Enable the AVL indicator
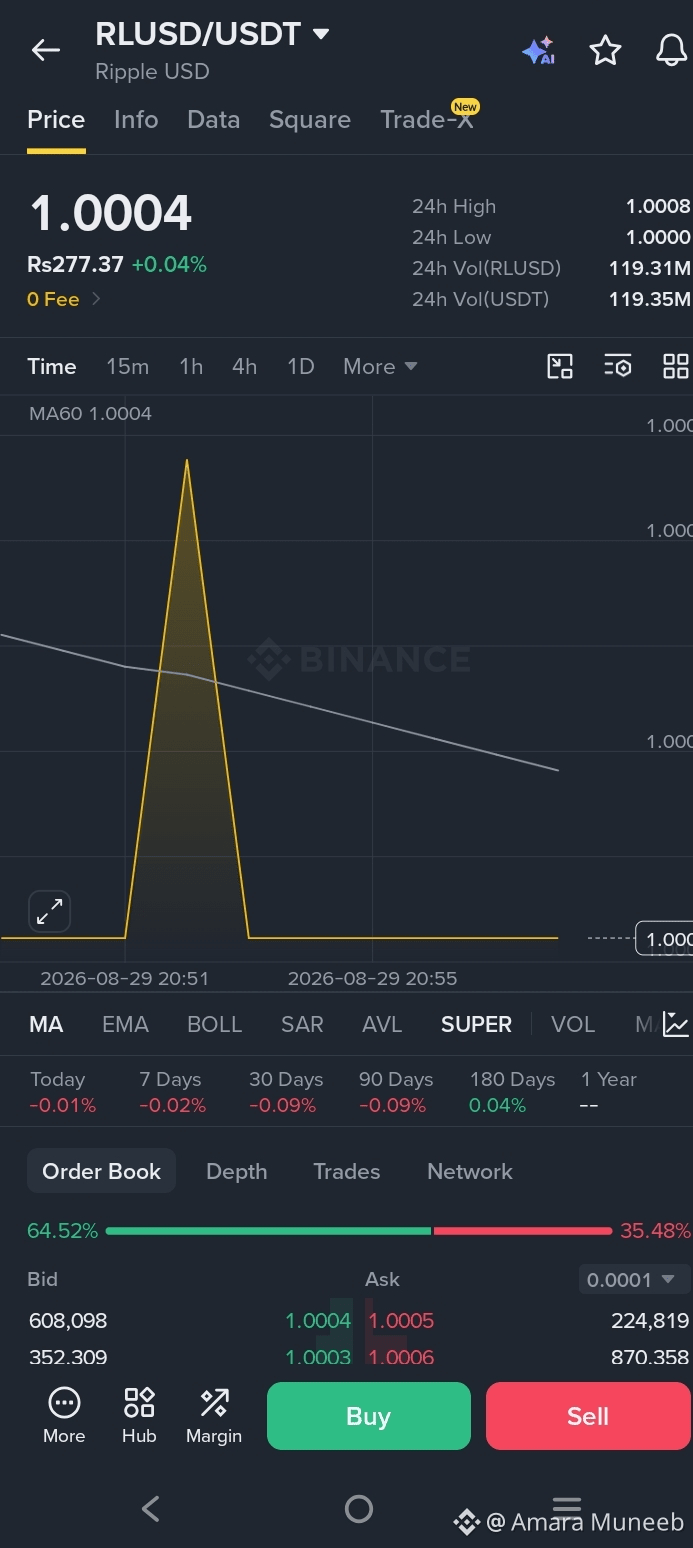 (382, 1024)
